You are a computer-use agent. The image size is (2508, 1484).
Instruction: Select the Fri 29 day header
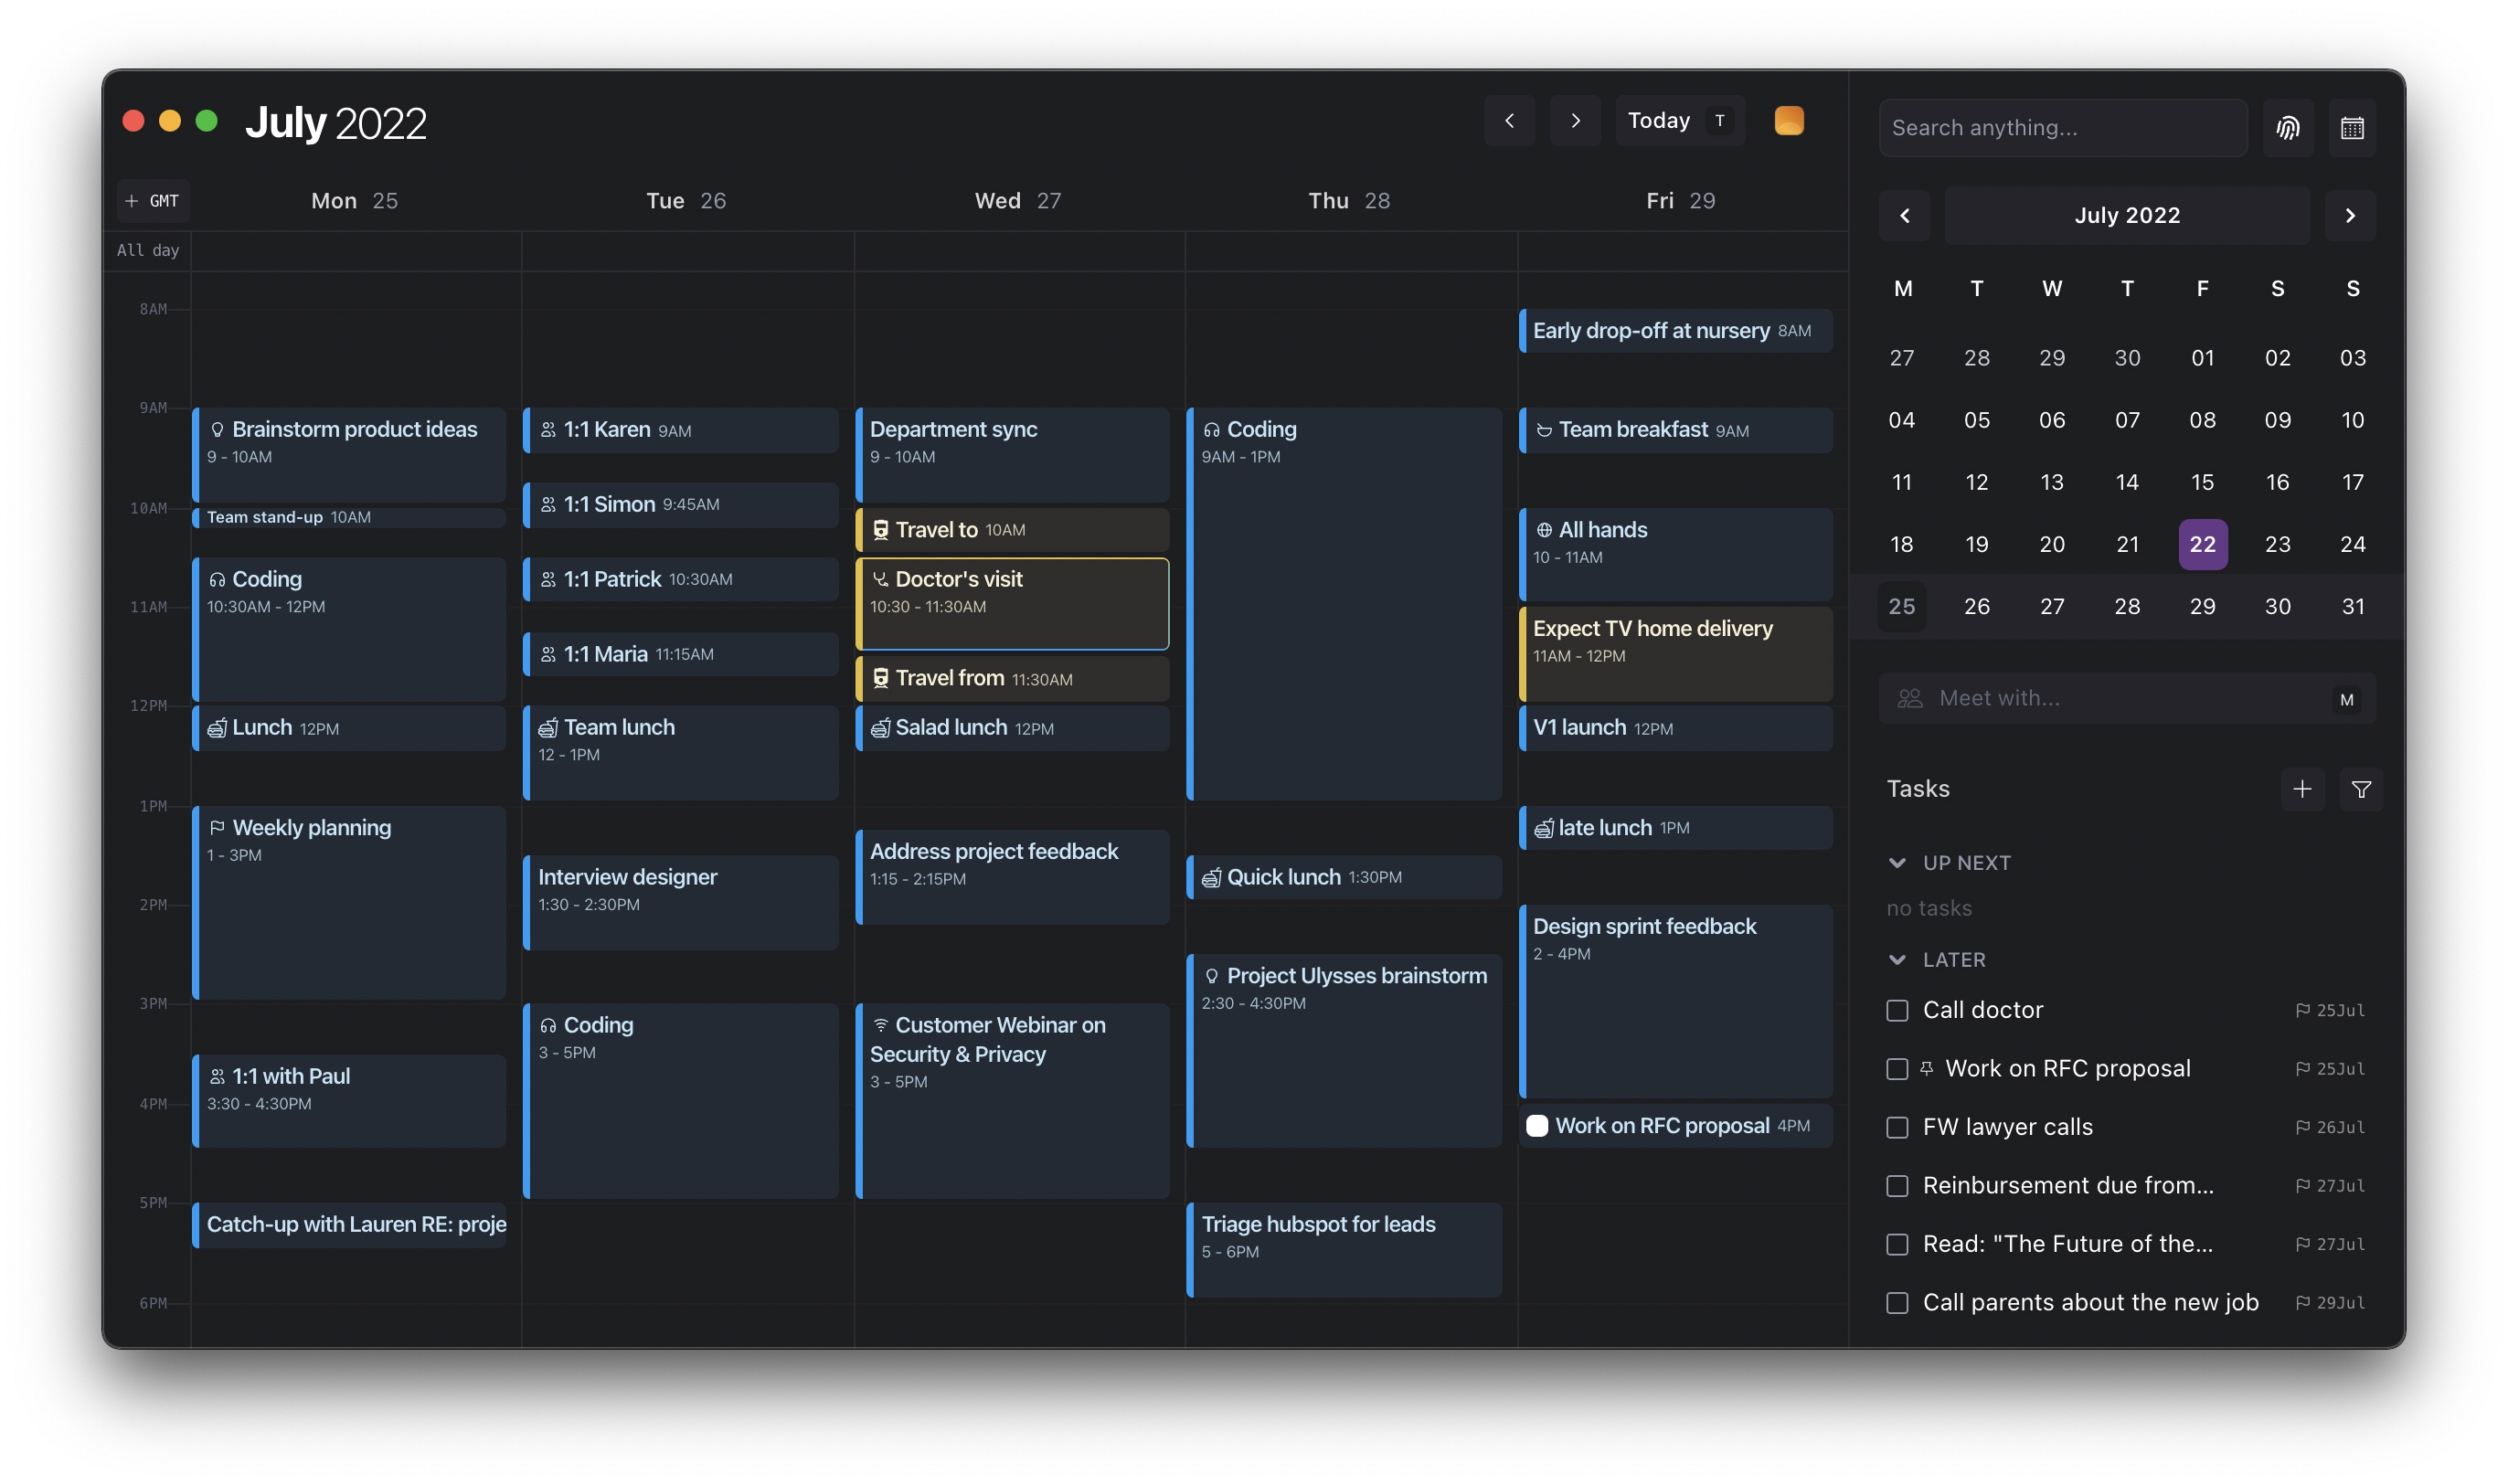[x=1680, y=201]
